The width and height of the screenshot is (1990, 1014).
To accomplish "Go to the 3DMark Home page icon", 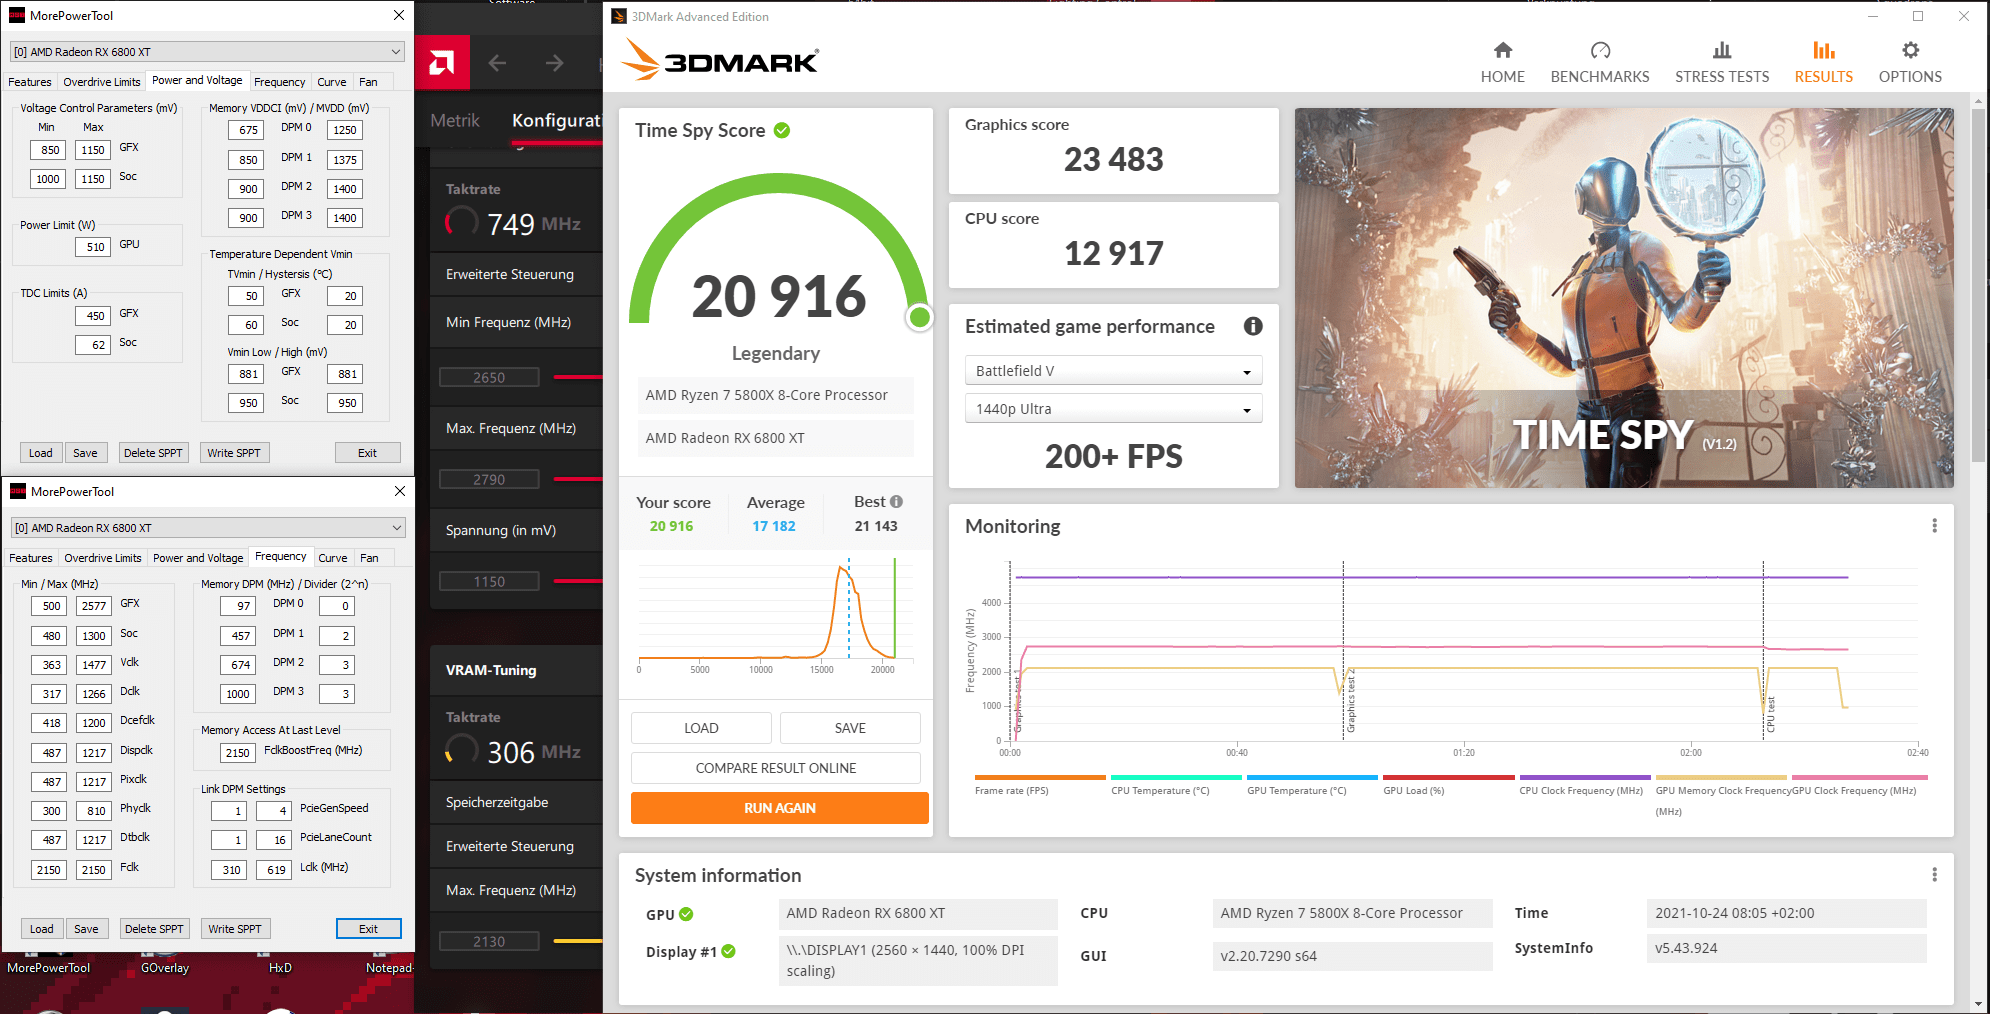I will [1502, 50].
